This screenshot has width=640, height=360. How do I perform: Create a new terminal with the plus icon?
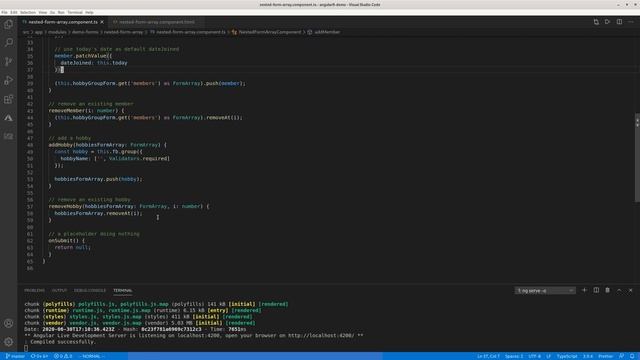point(584,290)
